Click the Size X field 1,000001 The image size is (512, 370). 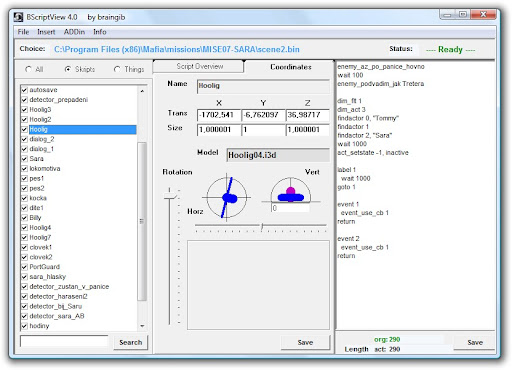pyautogui.click(x=219, y=130)
